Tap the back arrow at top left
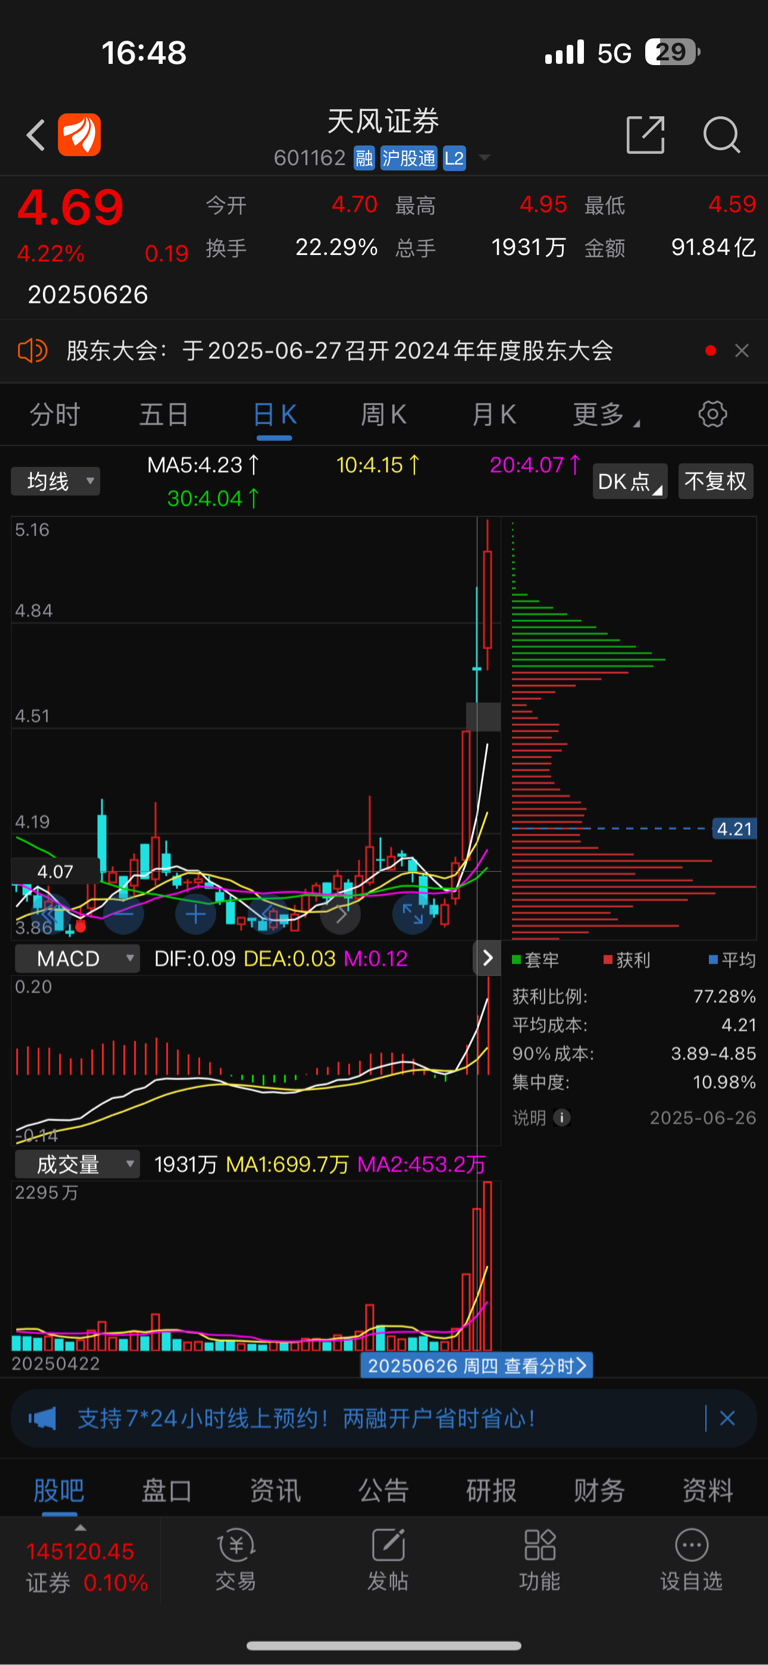 [36, 135]
